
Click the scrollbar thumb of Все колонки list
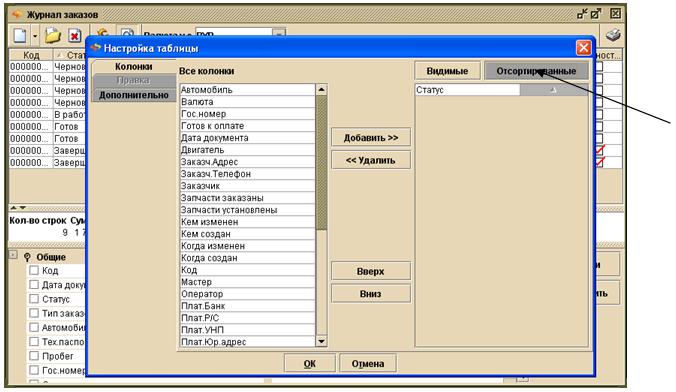(x=321, y=163)
